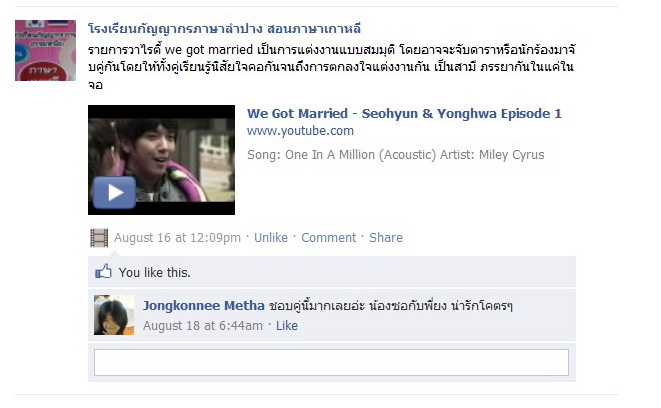Viewport: 661px width, 408px height.
Task: Click the You like this text
Action: pos(154,273)
